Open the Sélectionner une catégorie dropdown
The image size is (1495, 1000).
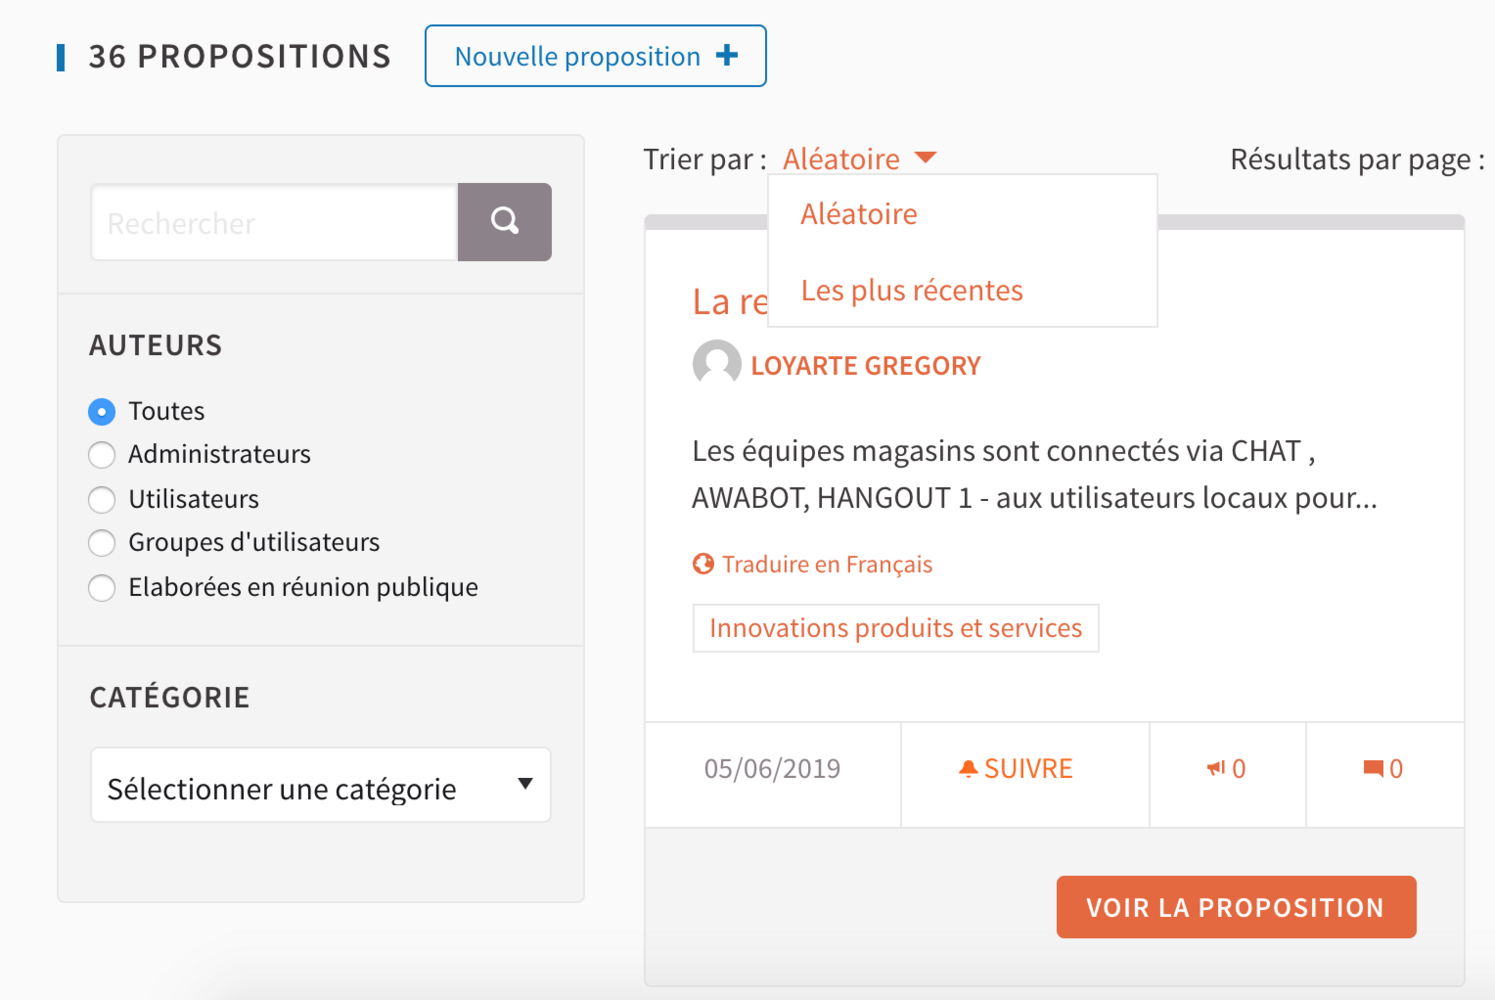coord(320,786)
